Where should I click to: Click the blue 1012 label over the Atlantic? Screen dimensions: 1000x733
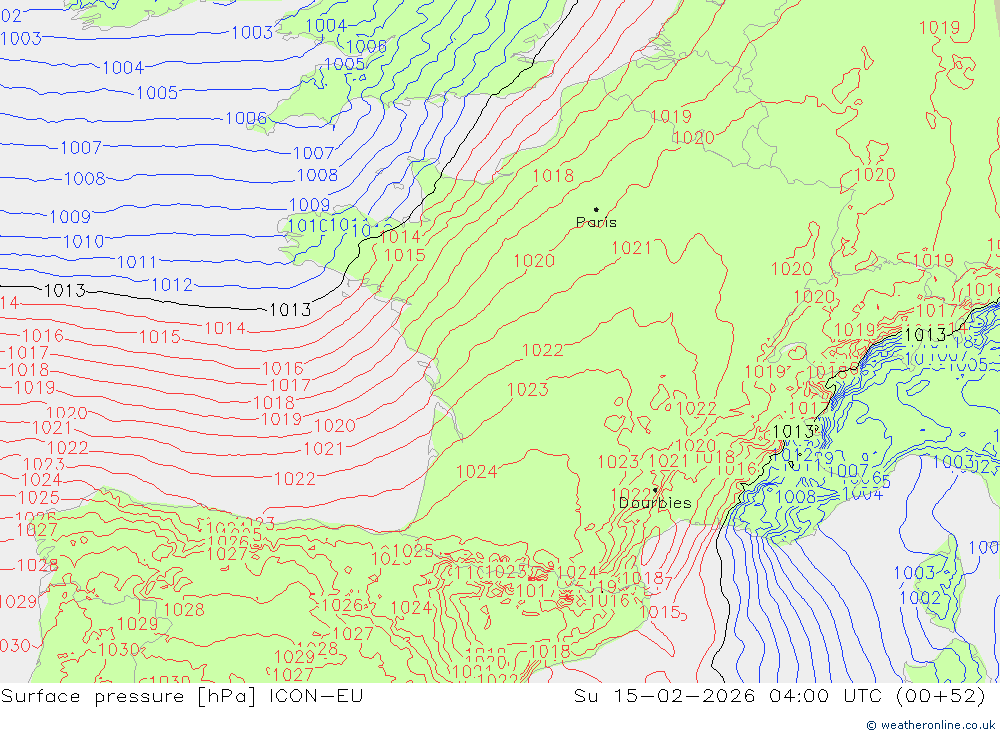pyautogui.click(x=172, y=285)
